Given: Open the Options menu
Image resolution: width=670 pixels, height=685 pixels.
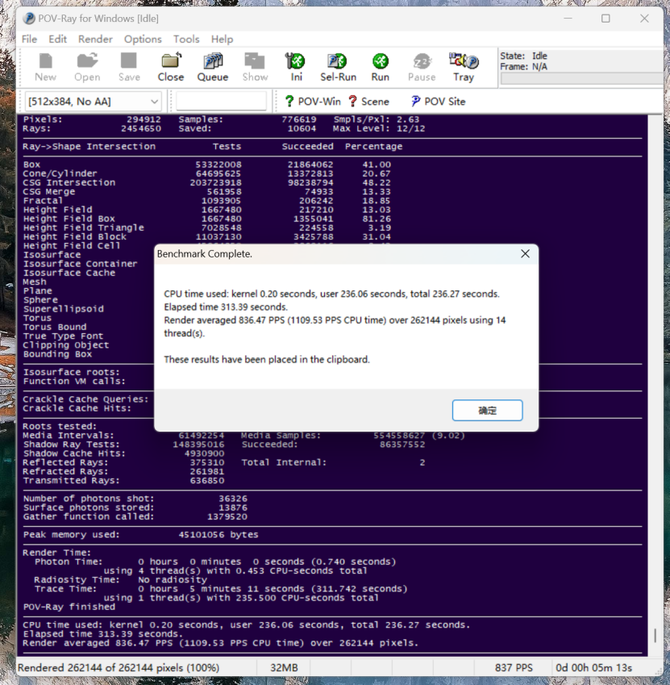Looking at the screenshot, I should [143, 39].
